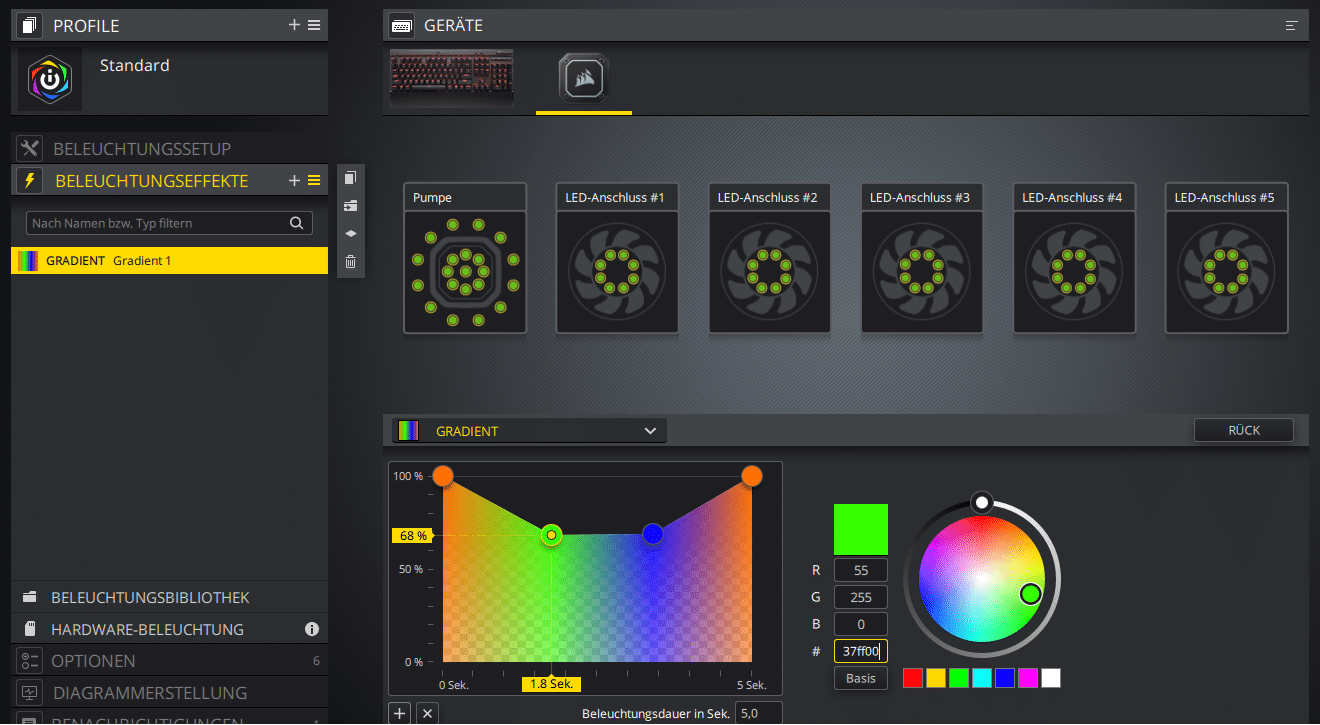Click the Basis button

860,678
